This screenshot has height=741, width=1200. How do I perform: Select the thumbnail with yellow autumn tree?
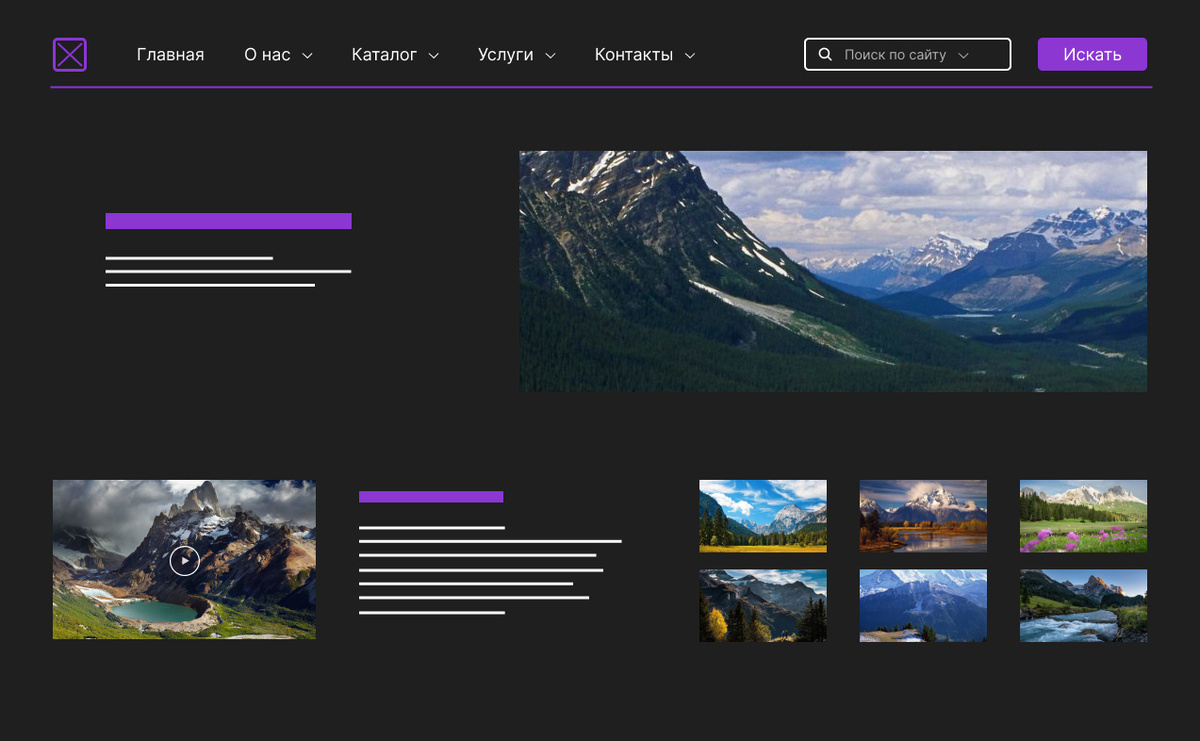click(763, 606)
